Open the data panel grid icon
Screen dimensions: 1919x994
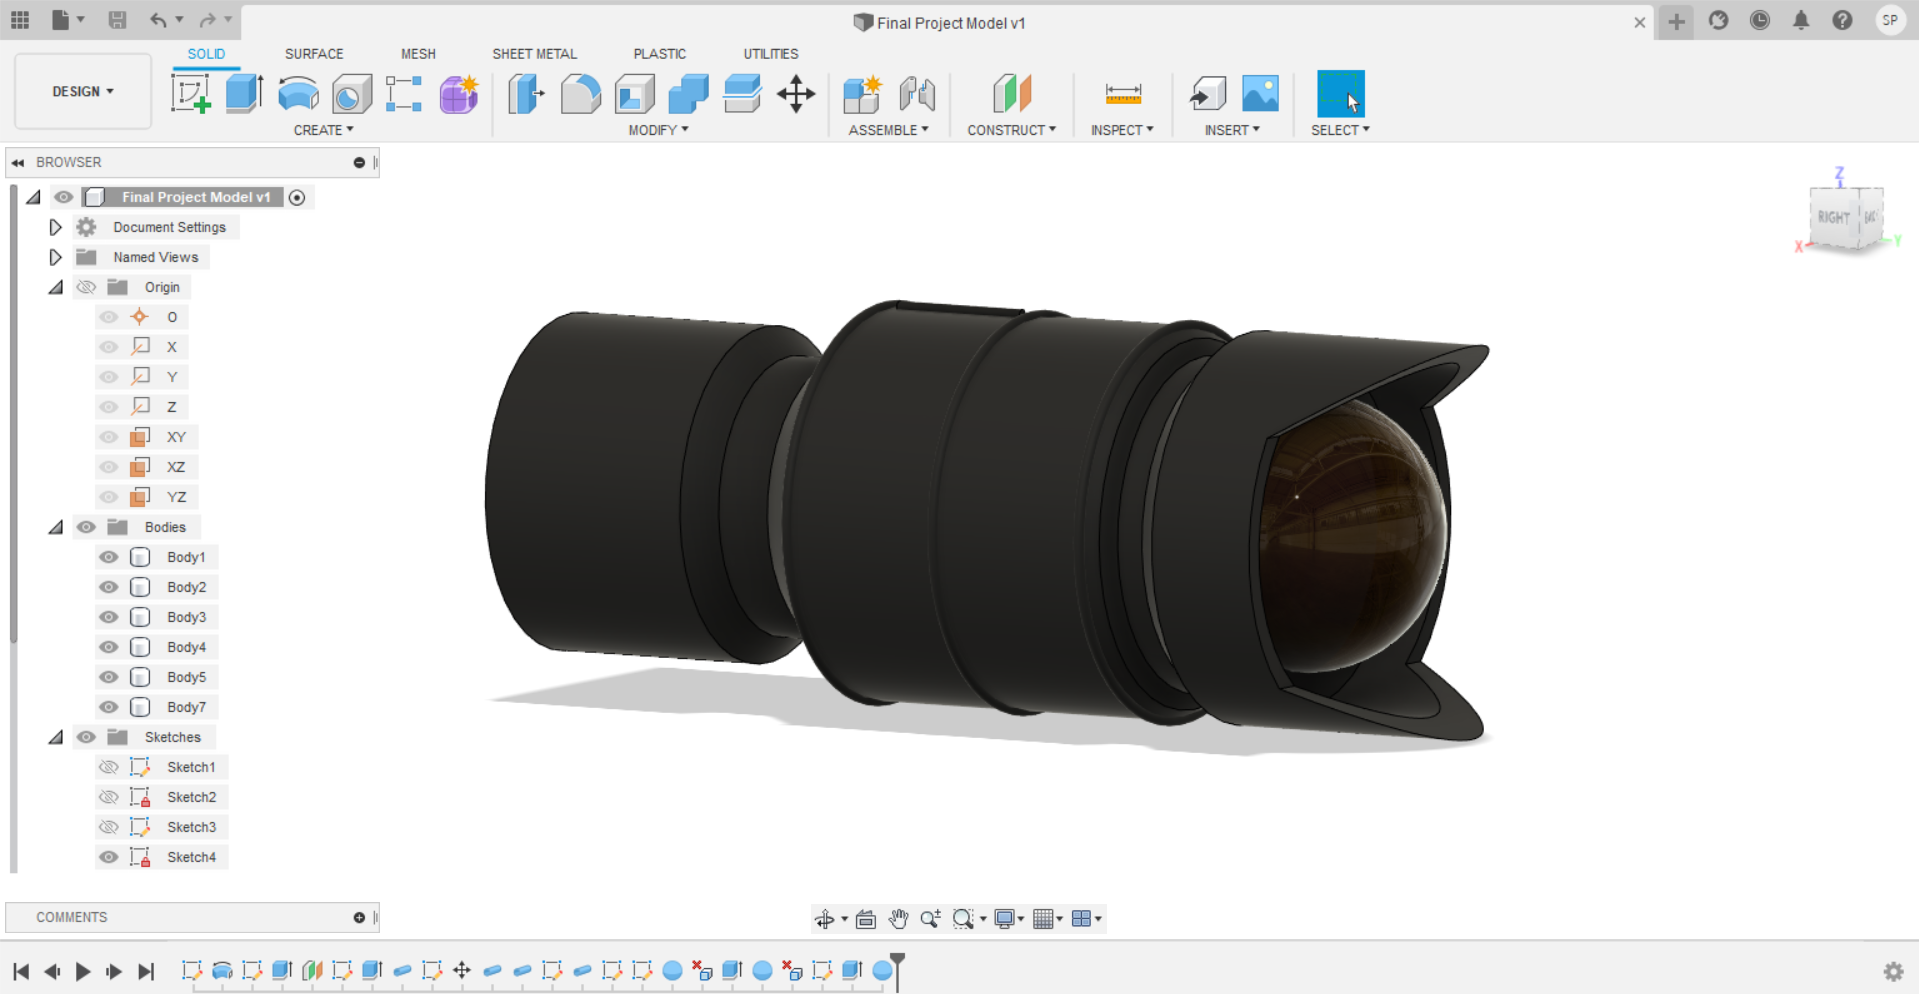tap(20, 20)
